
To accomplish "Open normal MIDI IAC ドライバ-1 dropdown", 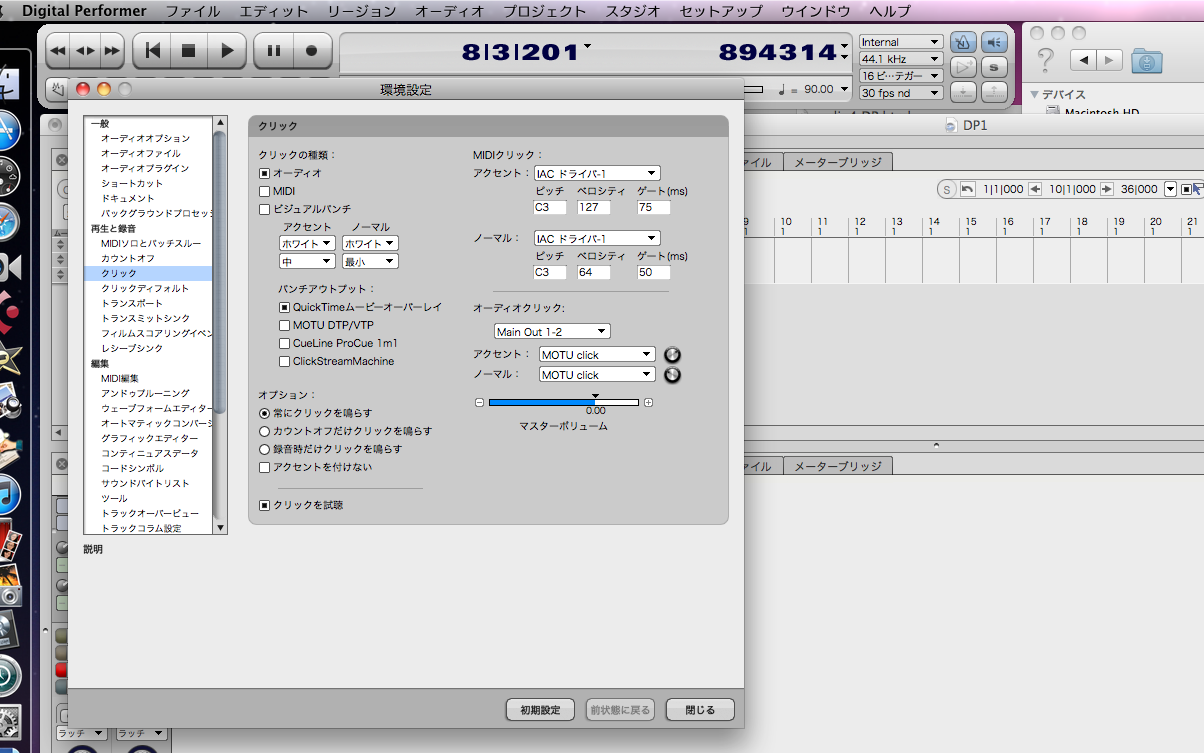I will (x=597, y=238).
